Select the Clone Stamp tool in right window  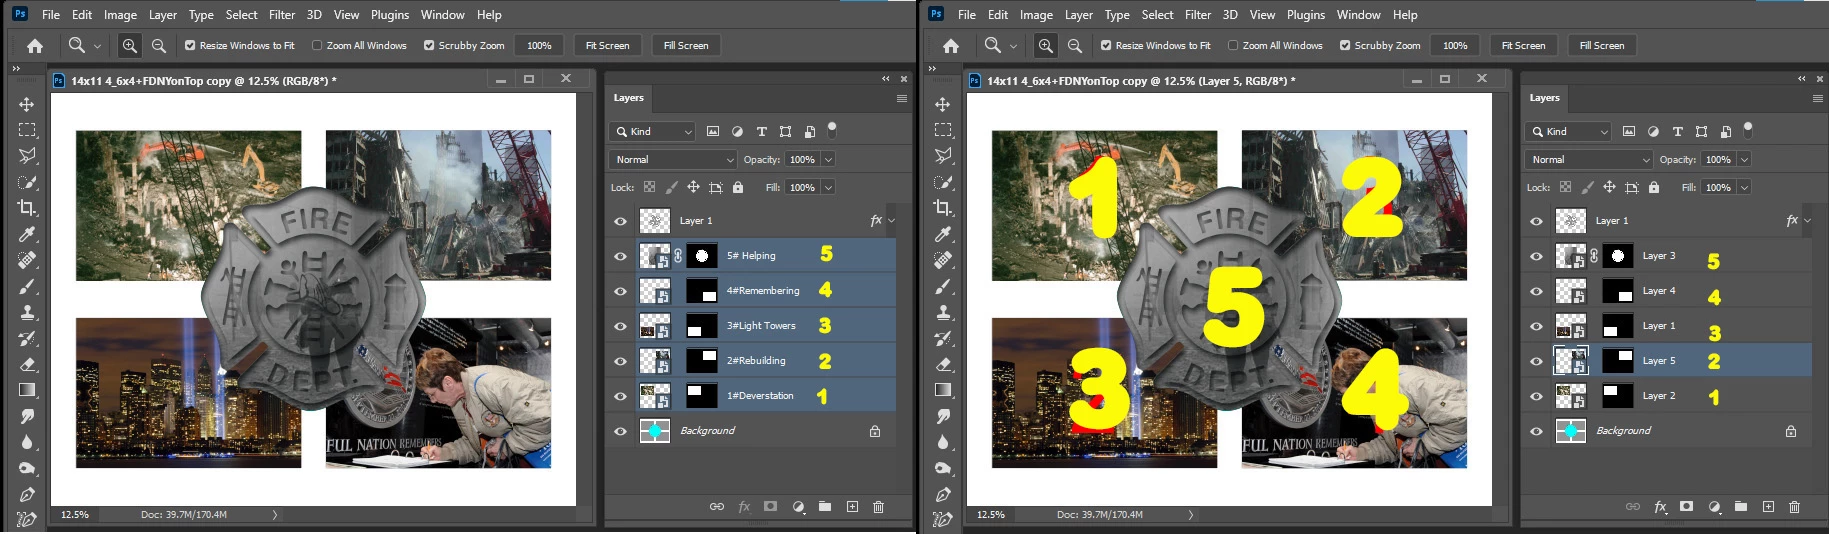[942, 312]
